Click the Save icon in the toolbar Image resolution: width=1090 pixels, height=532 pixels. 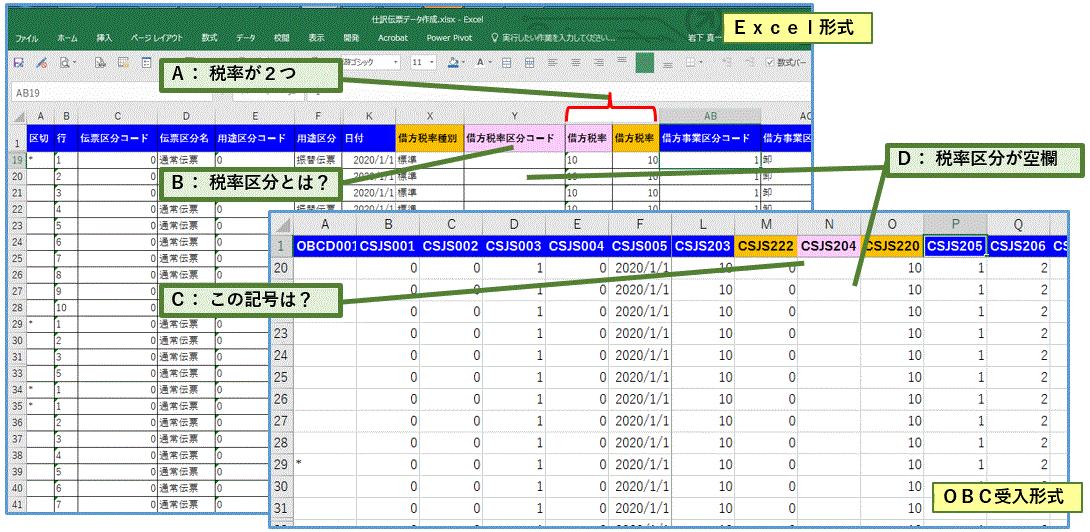(x=18, y=62)
